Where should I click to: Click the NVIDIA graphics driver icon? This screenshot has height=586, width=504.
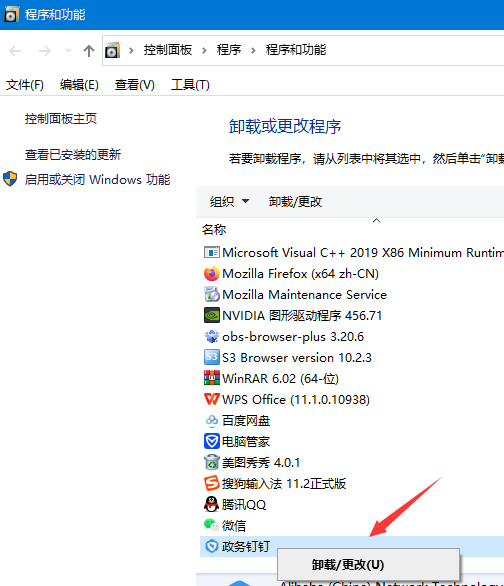[211, 315]
